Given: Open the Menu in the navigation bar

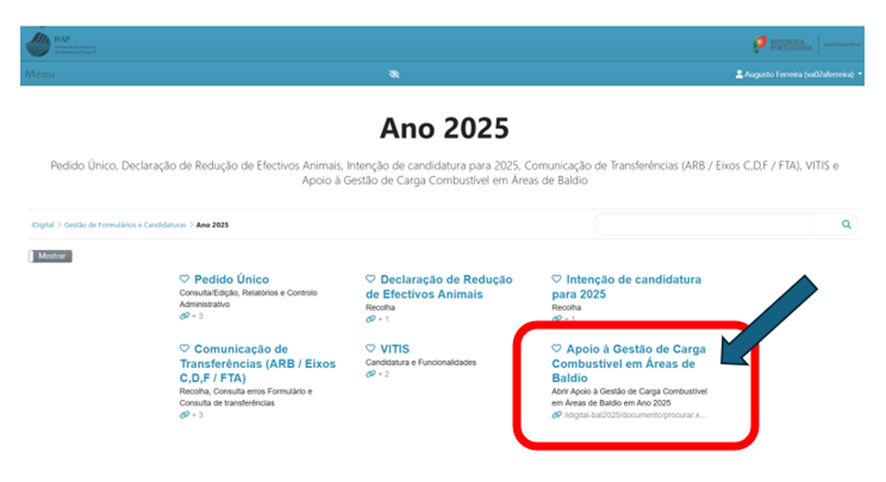Looking at the screenshot, I should tap(40, 75).
